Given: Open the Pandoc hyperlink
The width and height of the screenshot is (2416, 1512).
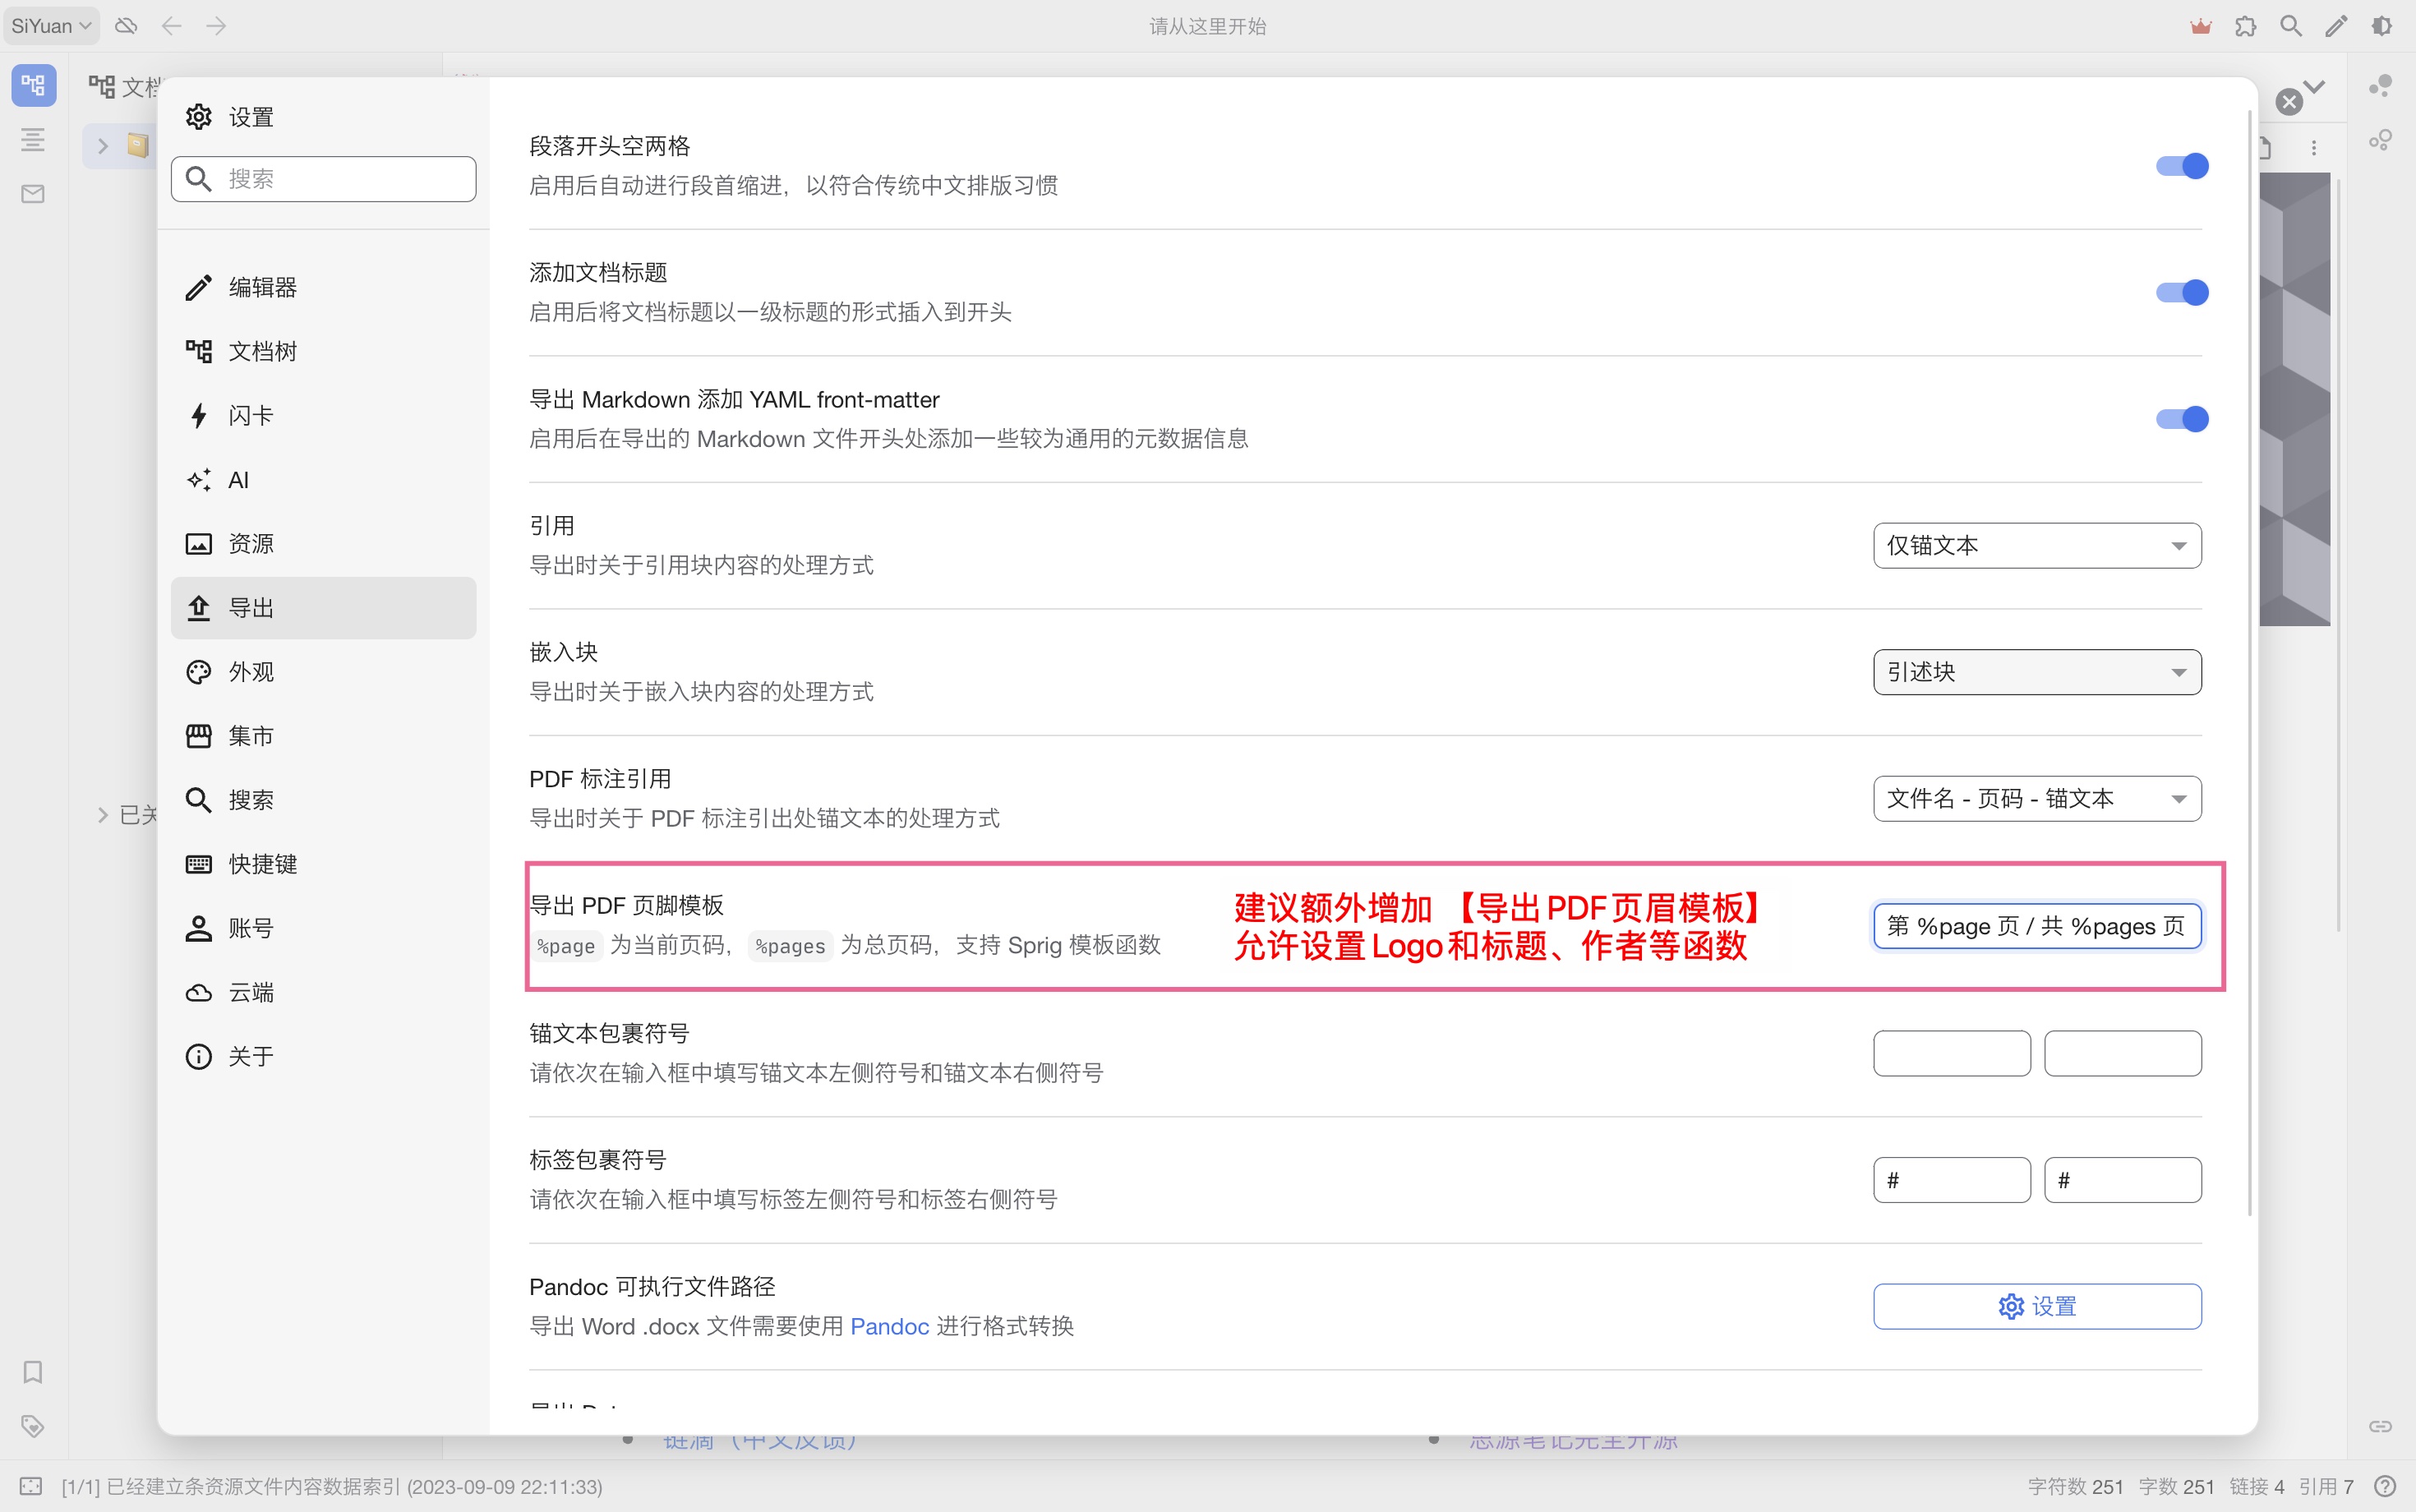Looking at the screenshot, I should [x=889, y=1325].
